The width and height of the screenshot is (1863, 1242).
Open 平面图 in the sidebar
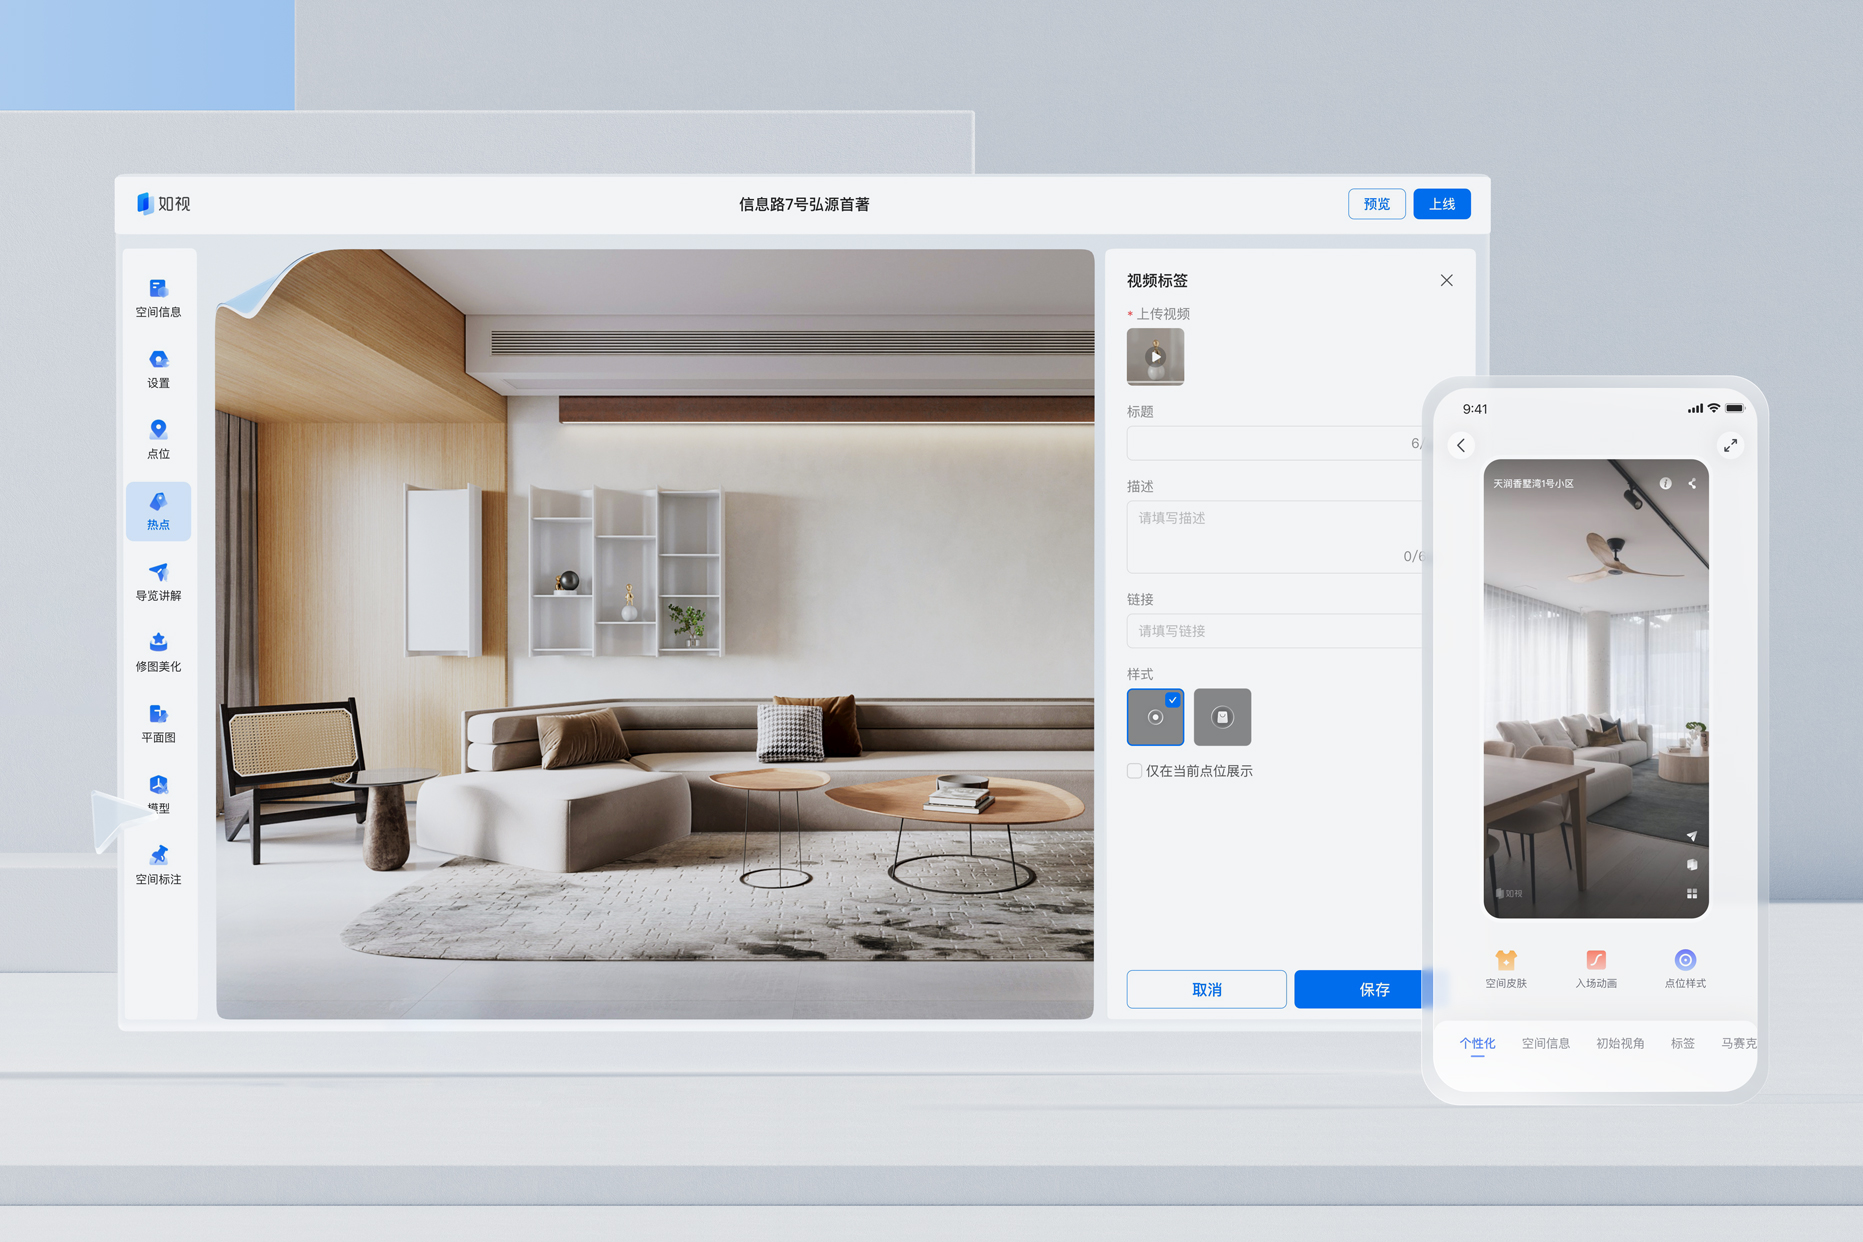158,724
